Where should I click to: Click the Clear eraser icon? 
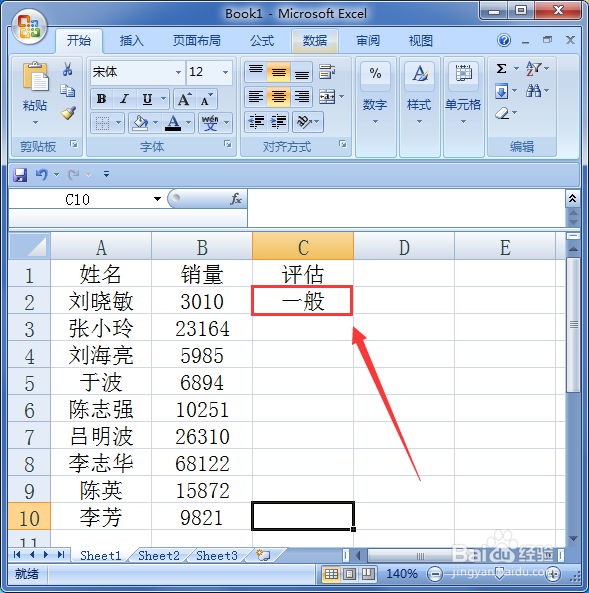point(502,112)
